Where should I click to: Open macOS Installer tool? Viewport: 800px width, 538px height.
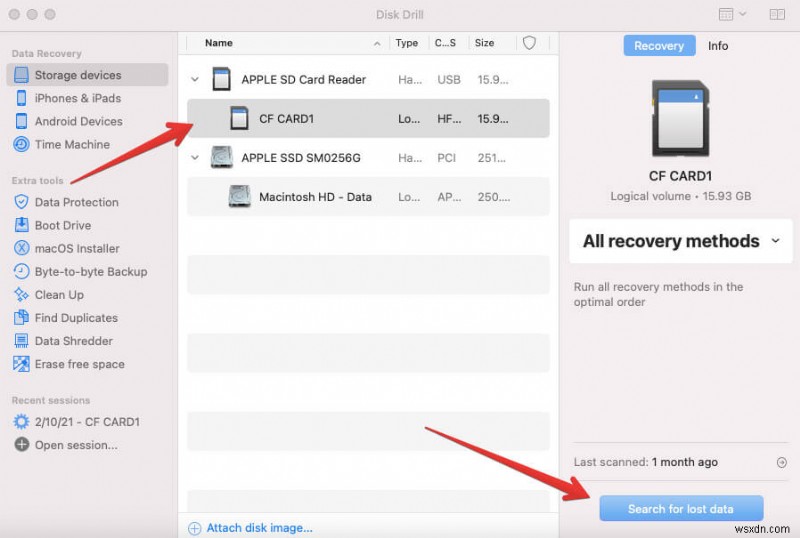[x=77, y=249]
